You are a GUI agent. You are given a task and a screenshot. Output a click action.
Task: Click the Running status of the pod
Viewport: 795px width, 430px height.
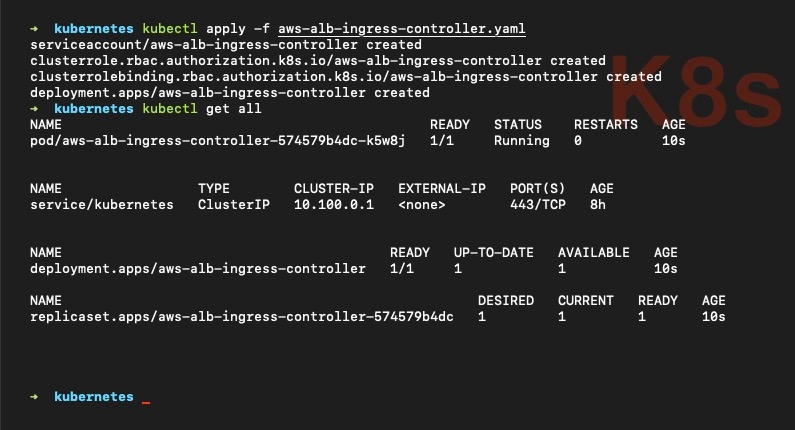click(521, 141)
